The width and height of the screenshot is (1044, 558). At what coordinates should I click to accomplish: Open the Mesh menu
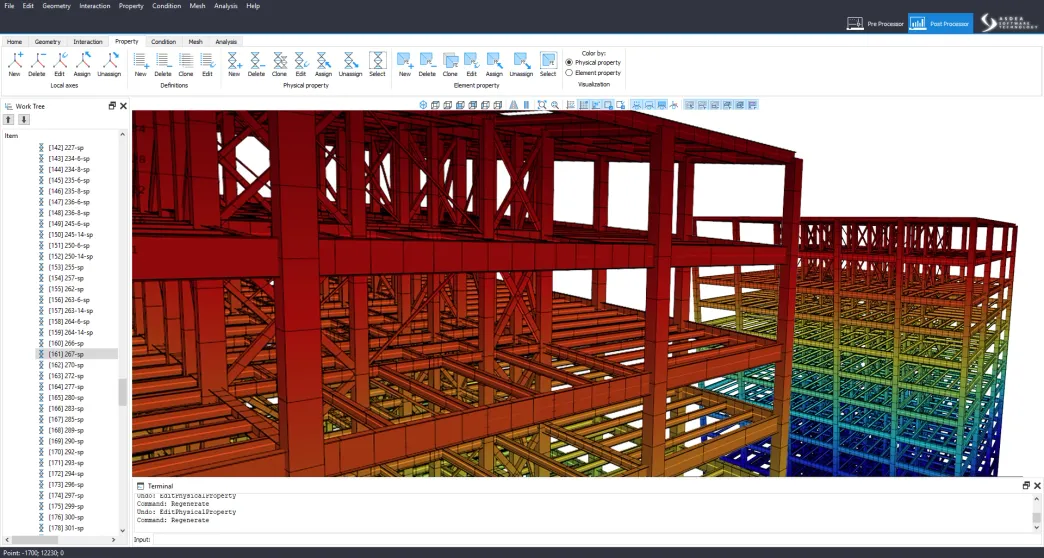tap(198, 6)
